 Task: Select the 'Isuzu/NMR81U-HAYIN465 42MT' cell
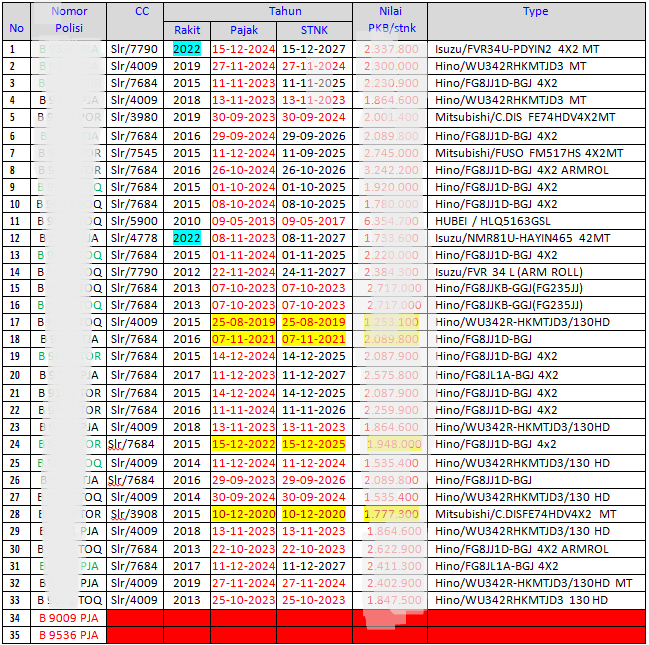[521, 238]
